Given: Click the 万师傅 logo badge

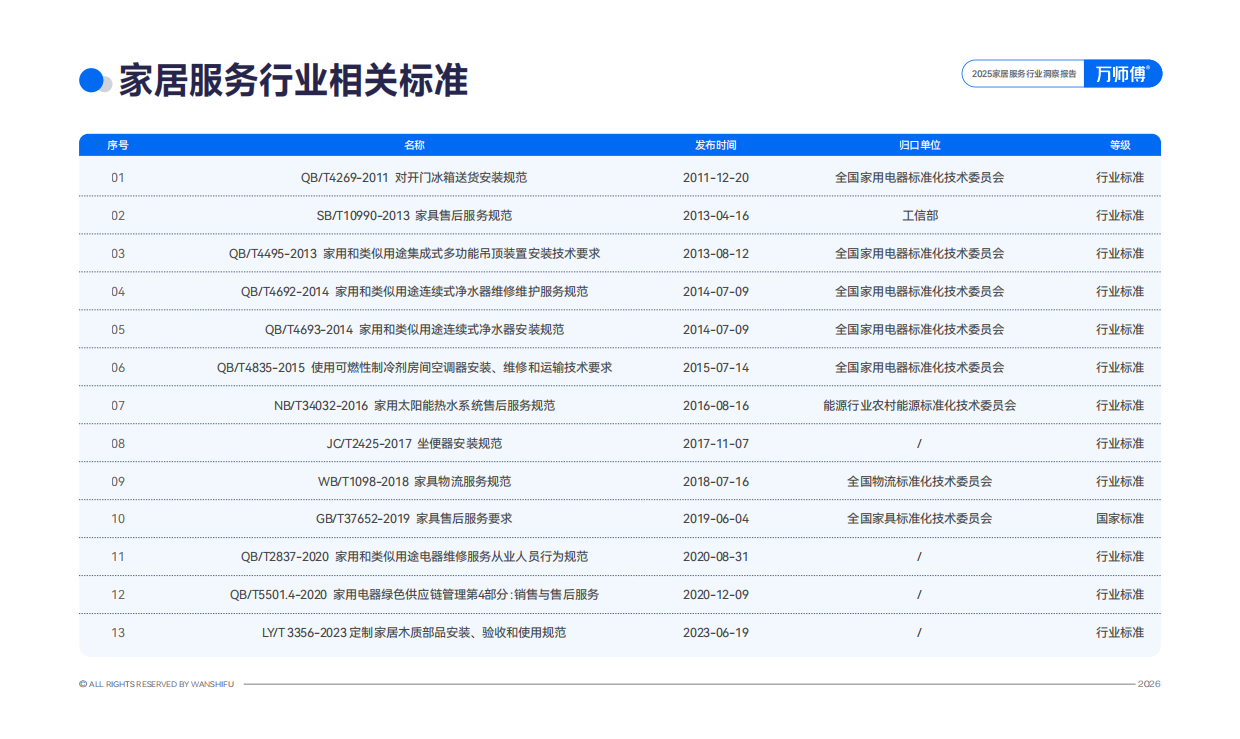Looking at the screenshot, I should tap(1122, 74).
